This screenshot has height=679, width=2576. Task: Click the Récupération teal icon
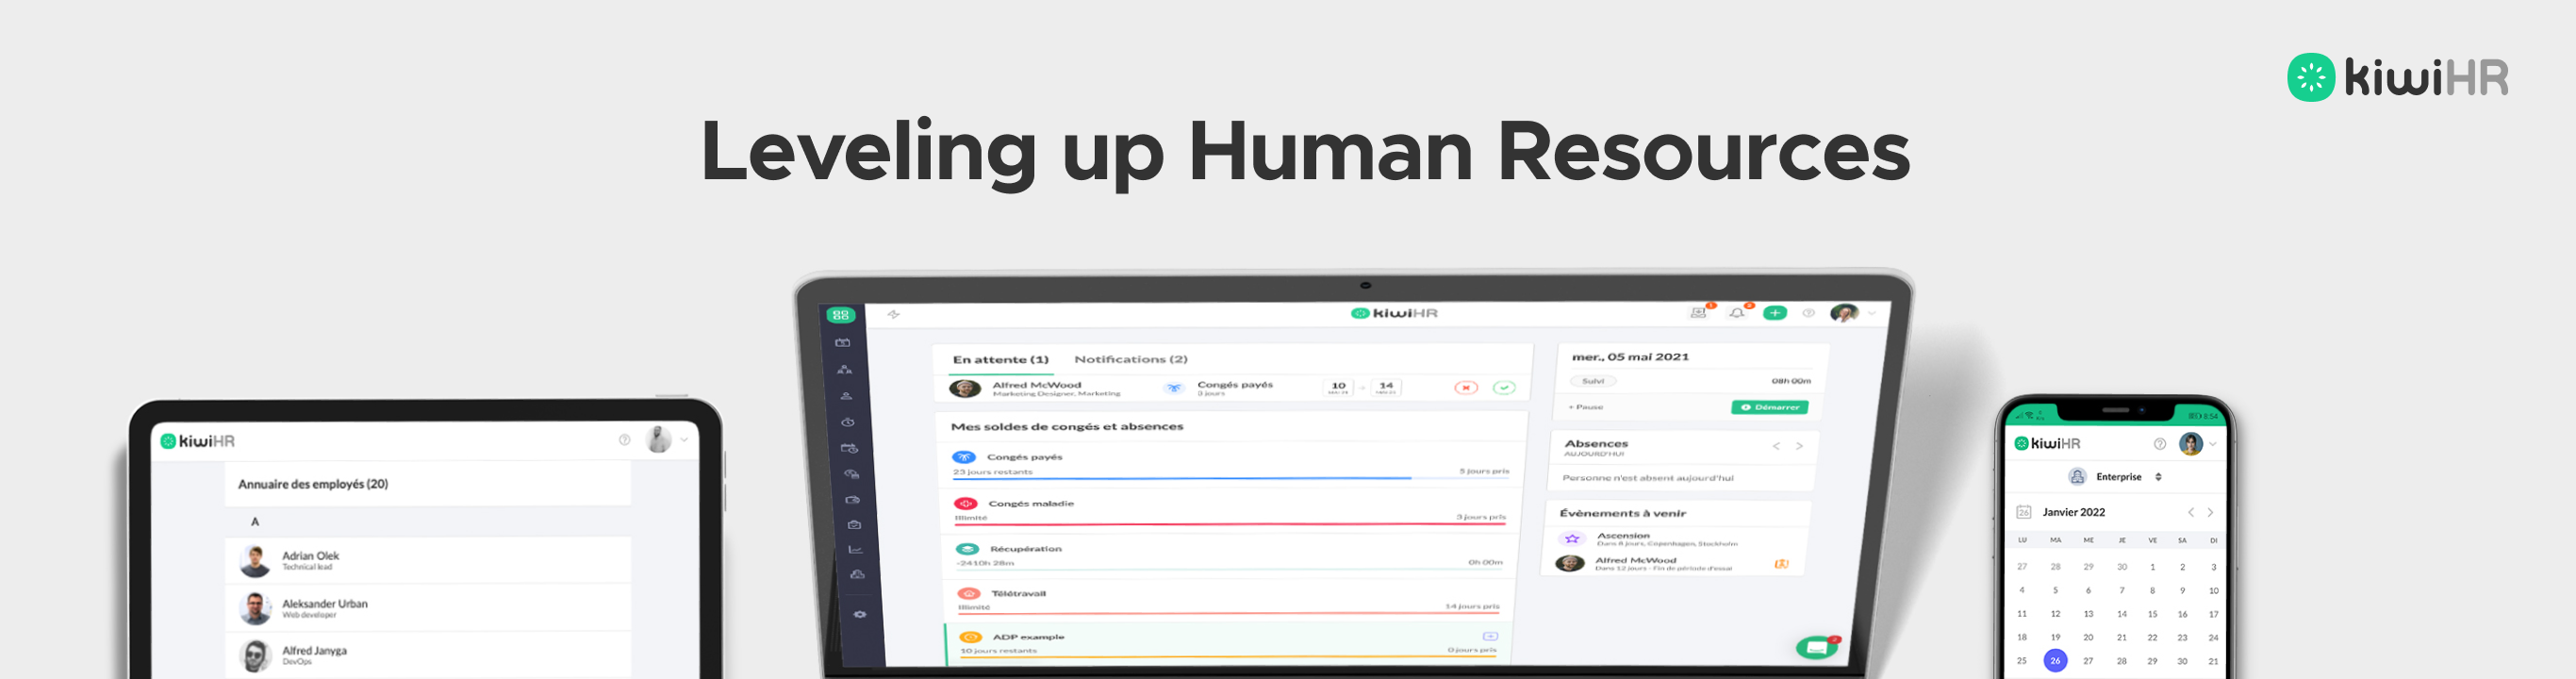(x=967, y=549)
